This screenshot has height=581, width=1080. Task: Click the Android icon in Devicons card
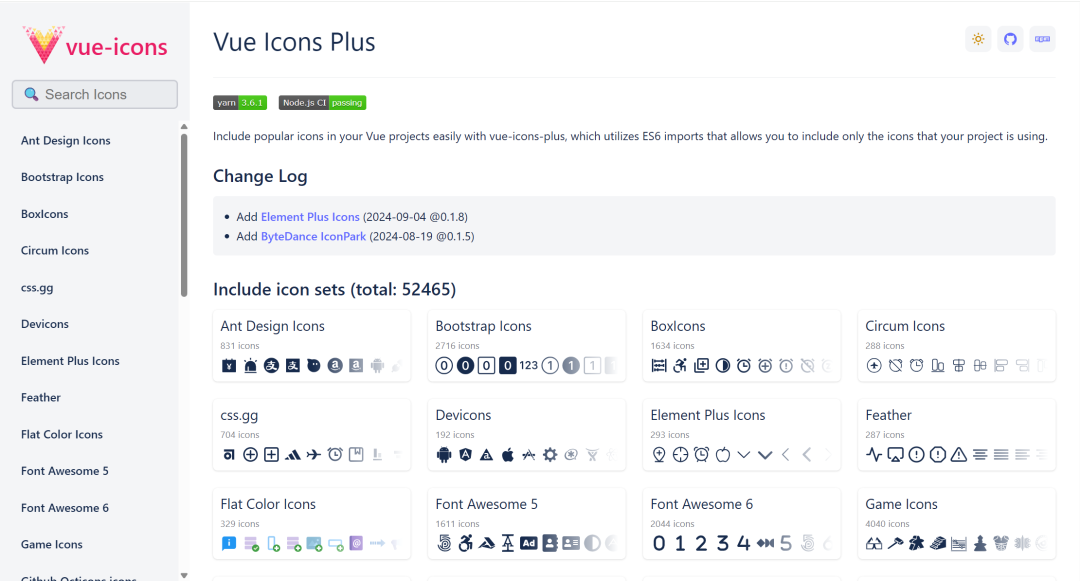(x=444, y=454)
